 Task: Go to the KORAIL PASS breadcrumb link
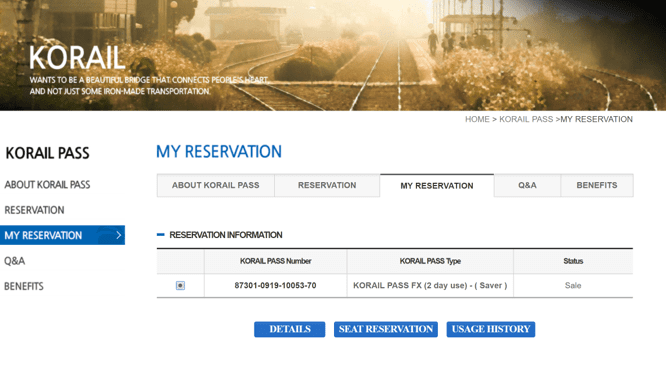[x=526, y=119]
